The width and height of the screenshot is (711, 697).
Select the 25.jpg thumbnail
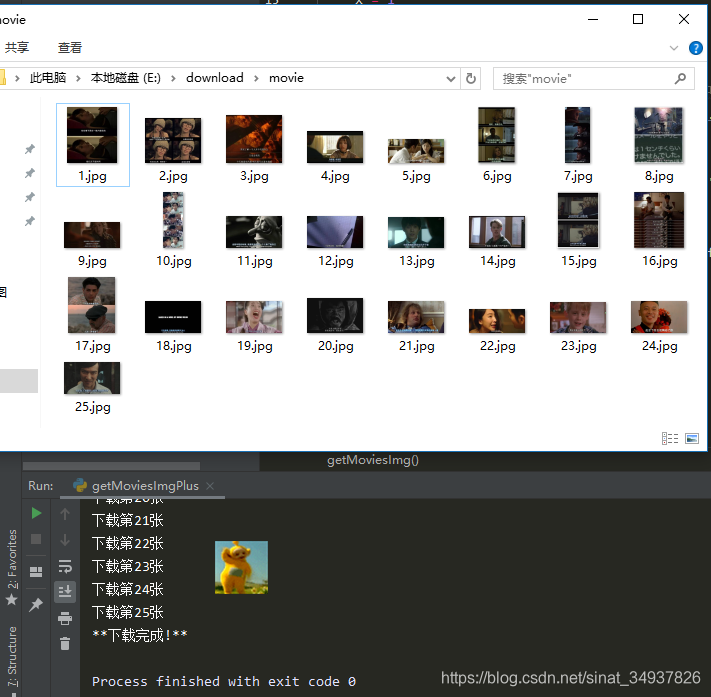(92, 378)
